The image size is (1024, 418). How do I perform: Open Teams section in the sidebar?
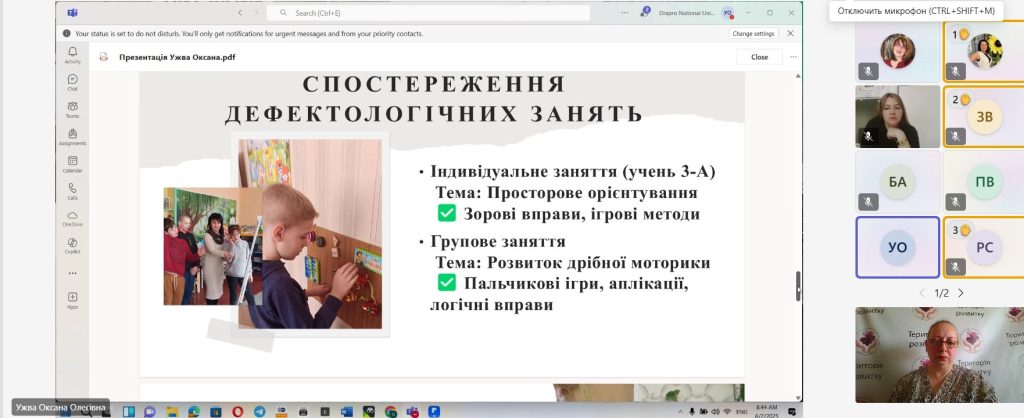[x=72, y=110]
